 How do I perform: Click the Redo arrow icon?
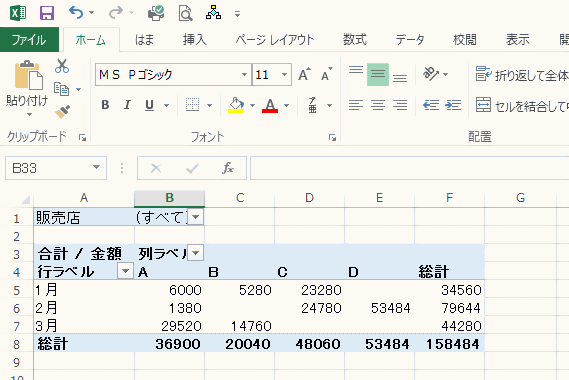pos(116,13)
